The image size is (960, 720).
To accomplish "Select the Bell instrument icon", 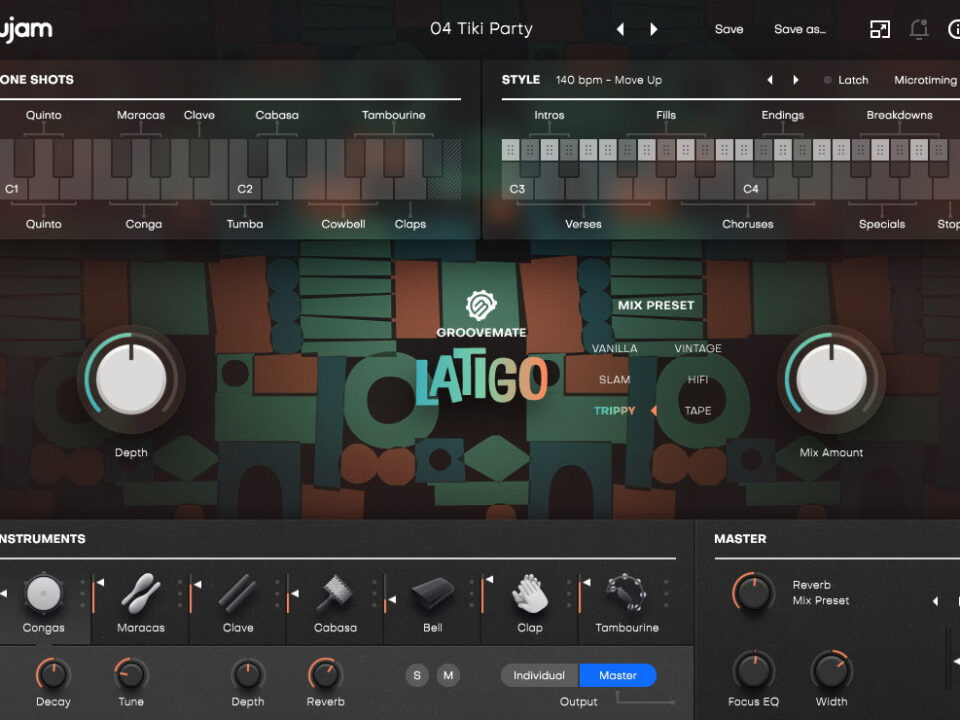I will pos(432,594).
